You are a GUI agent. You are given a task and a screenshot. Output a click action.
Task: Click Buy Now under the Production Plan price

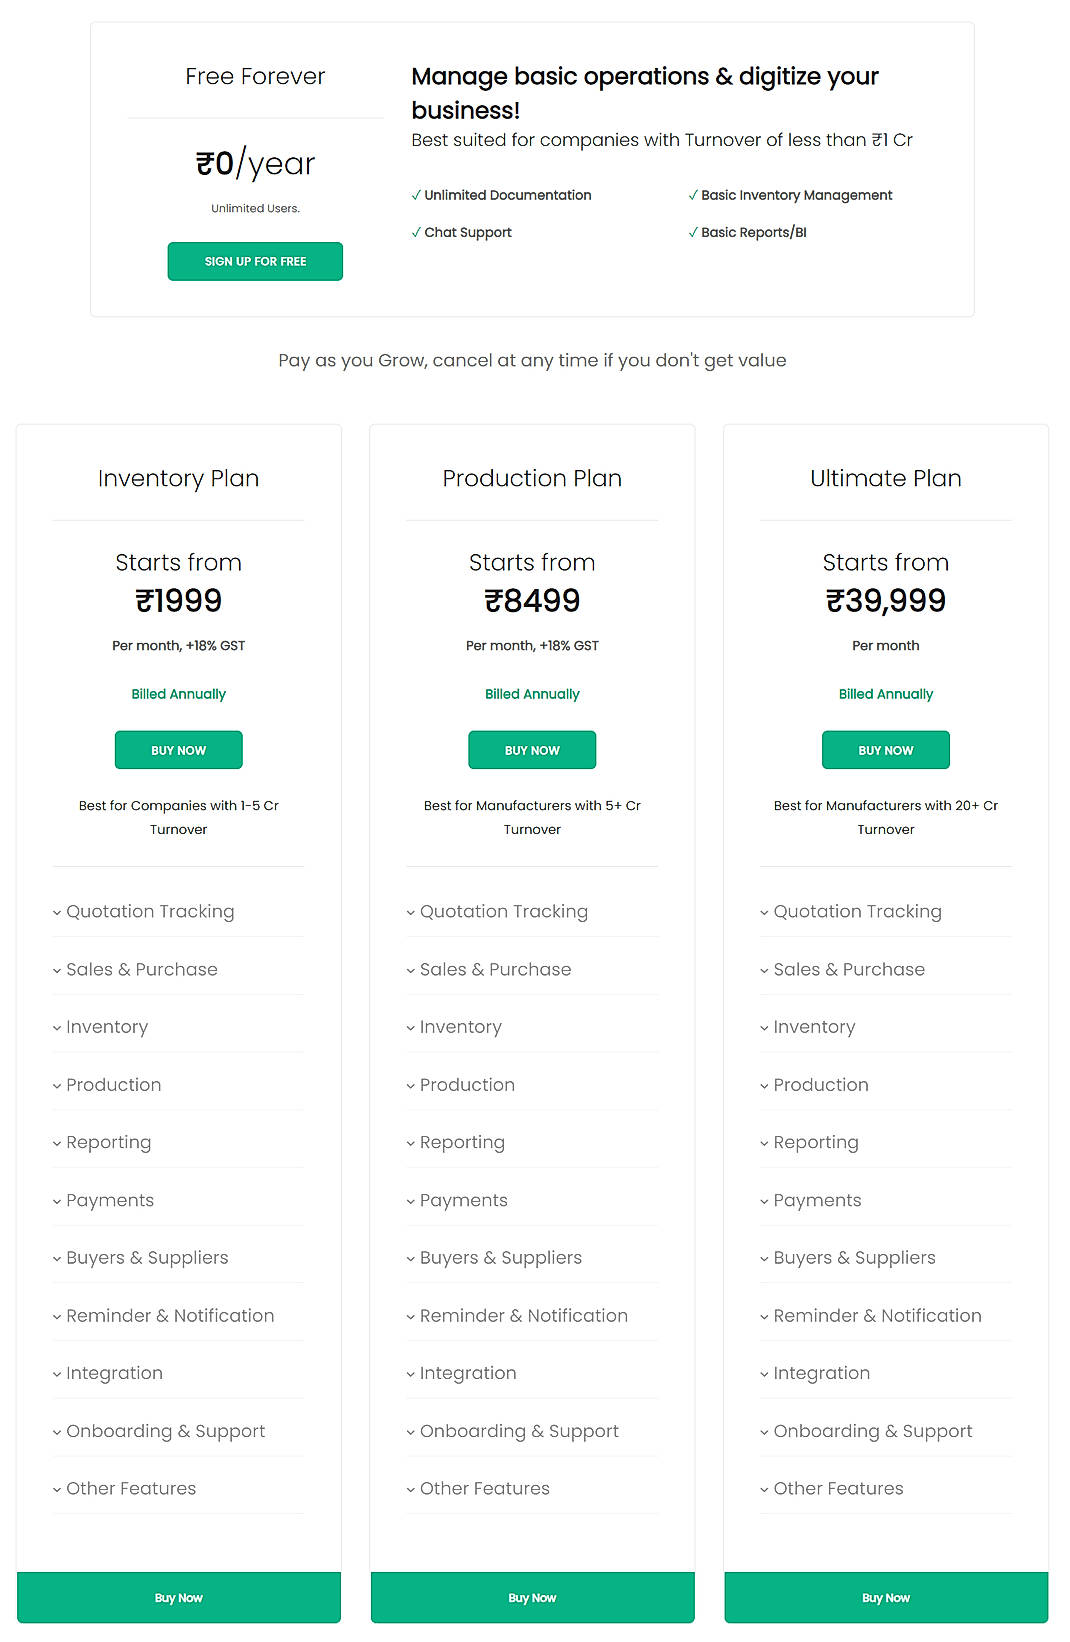point(532,749)
